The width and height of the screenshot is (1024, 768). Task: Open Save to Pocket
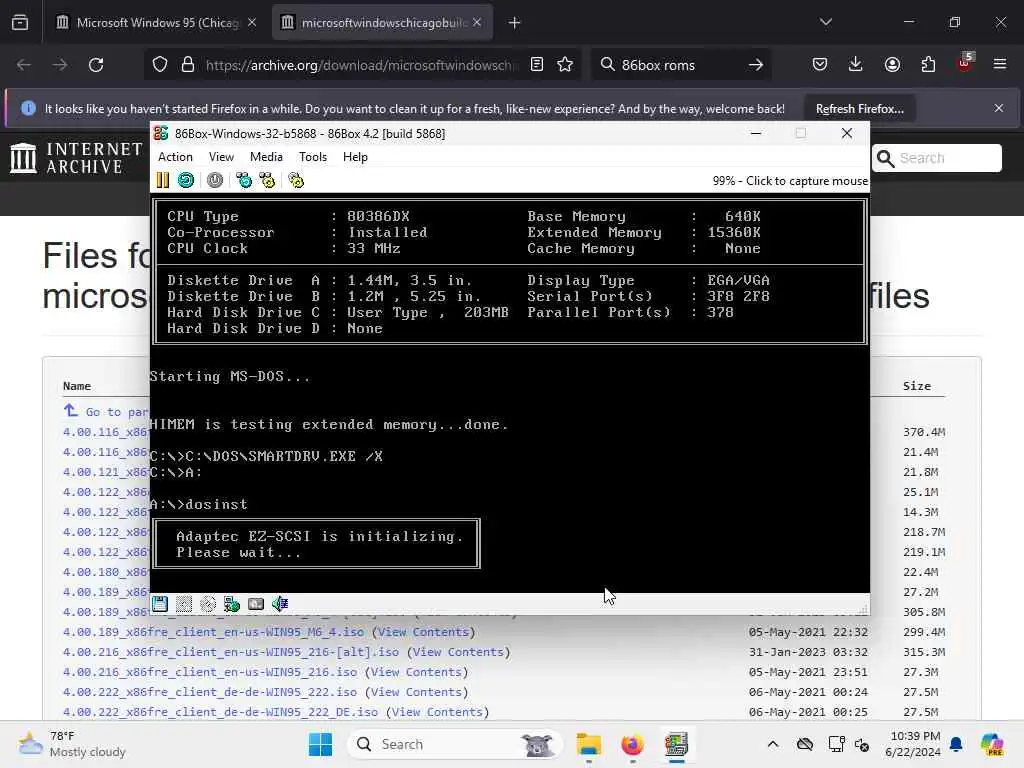(x=820, y=64)
